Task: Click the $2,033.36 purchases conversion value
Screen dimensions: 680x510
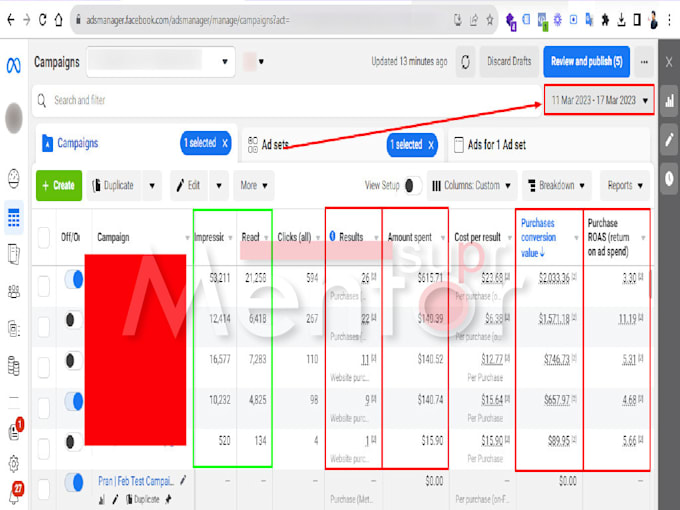Action: click(x=555, y=278)
